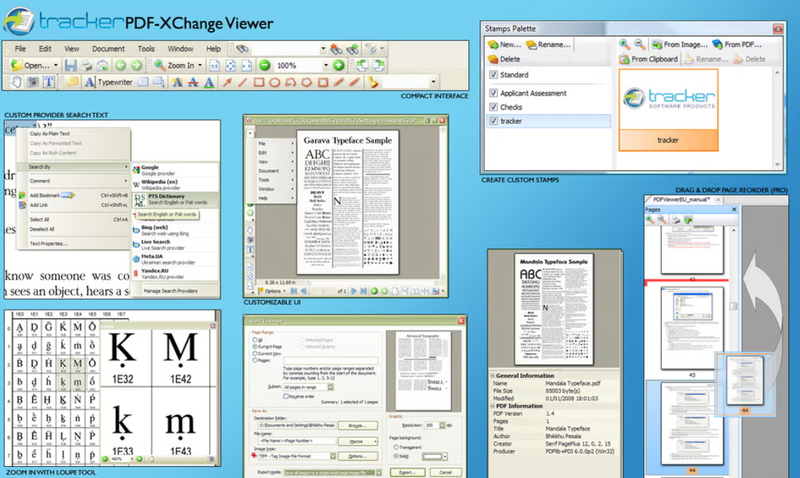Select the Highlight text tool
Image resolution: width=800 pixels, height=478 pixels.
(x=177, y=82)
